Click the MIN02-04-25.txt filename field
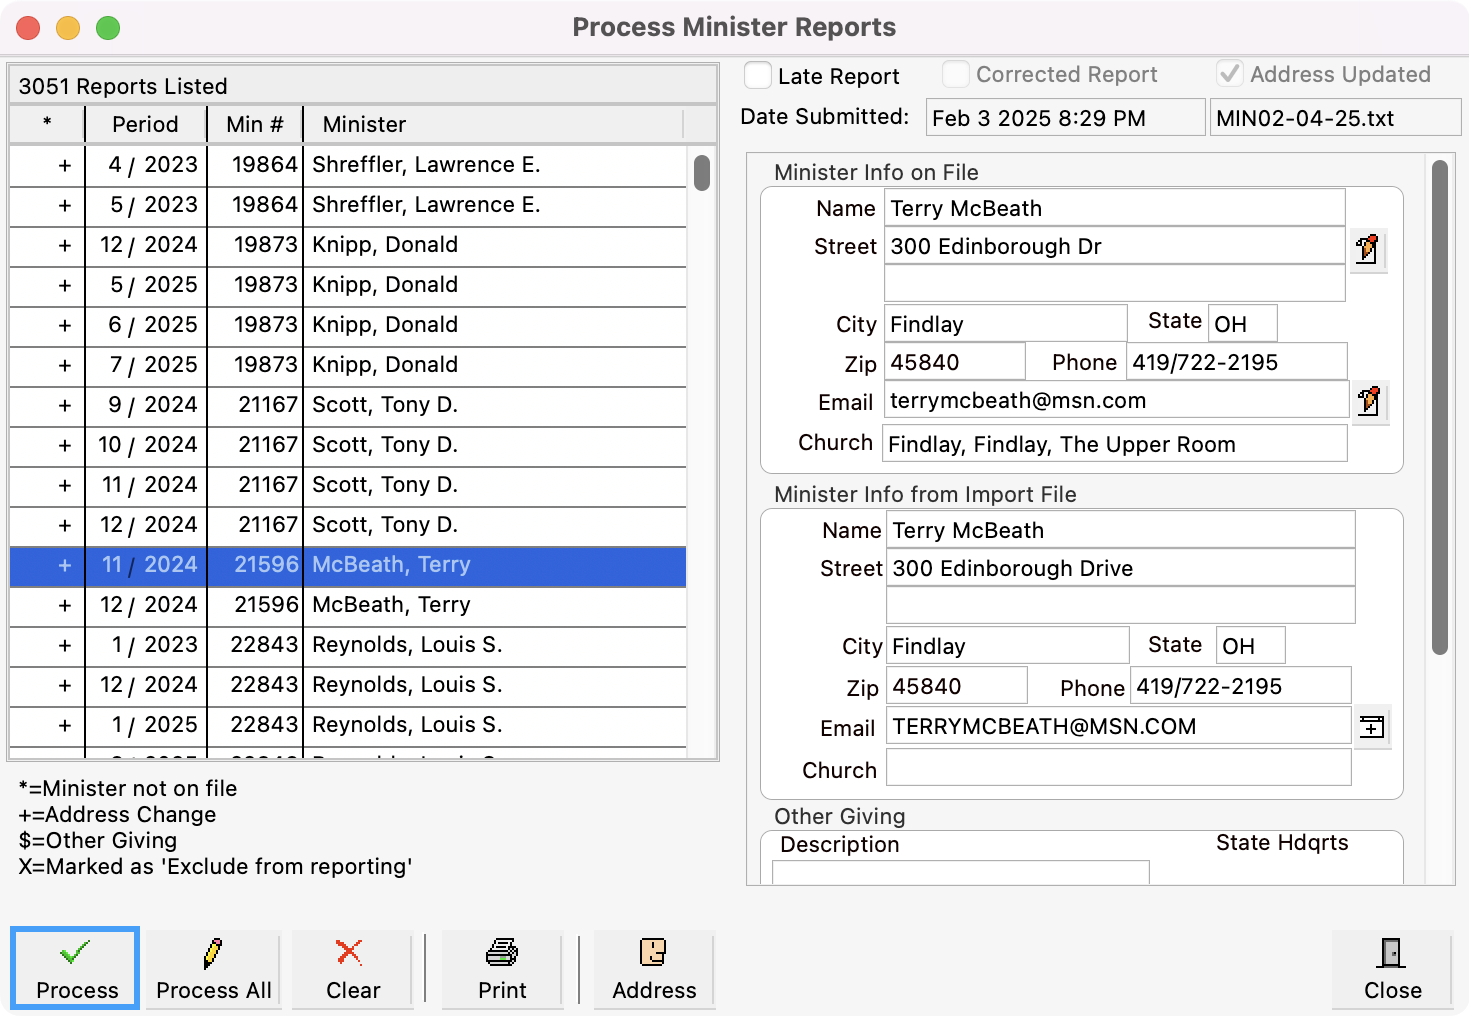Image resolution: width=1470 pixels, height=1016 pixels. tap(1335, 117)
